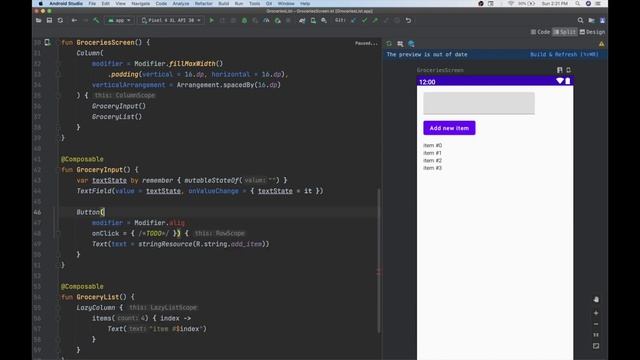The width and height of the screenshot is (640, 360).
Task: Open the macOS notification center icon
Action: [598, 4]
